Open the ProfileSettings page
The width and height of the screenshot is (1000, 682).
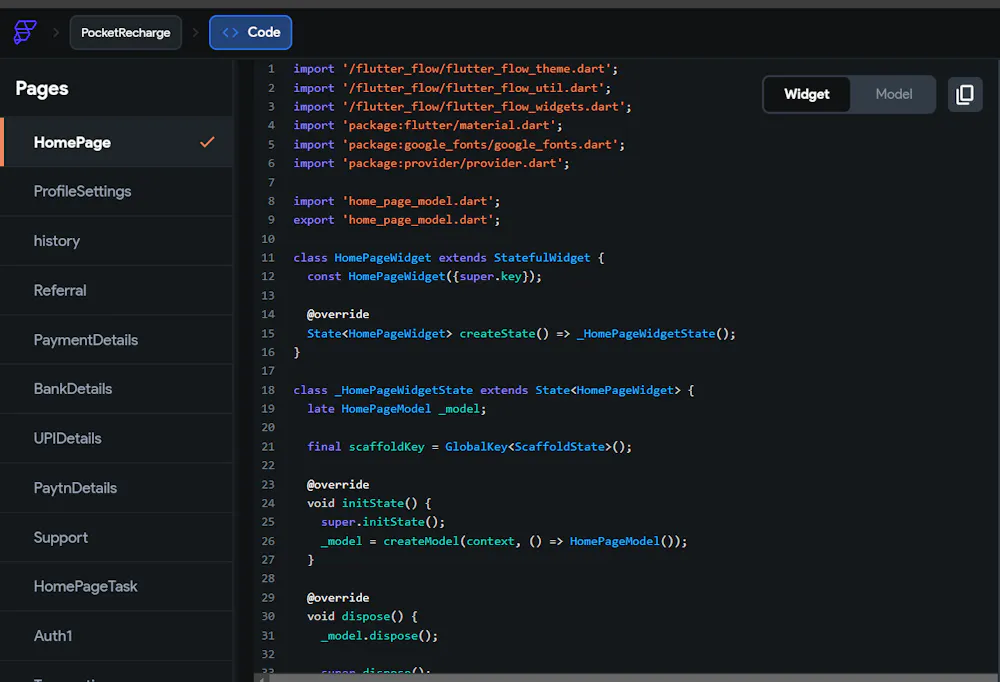click(x=117, y=191)
